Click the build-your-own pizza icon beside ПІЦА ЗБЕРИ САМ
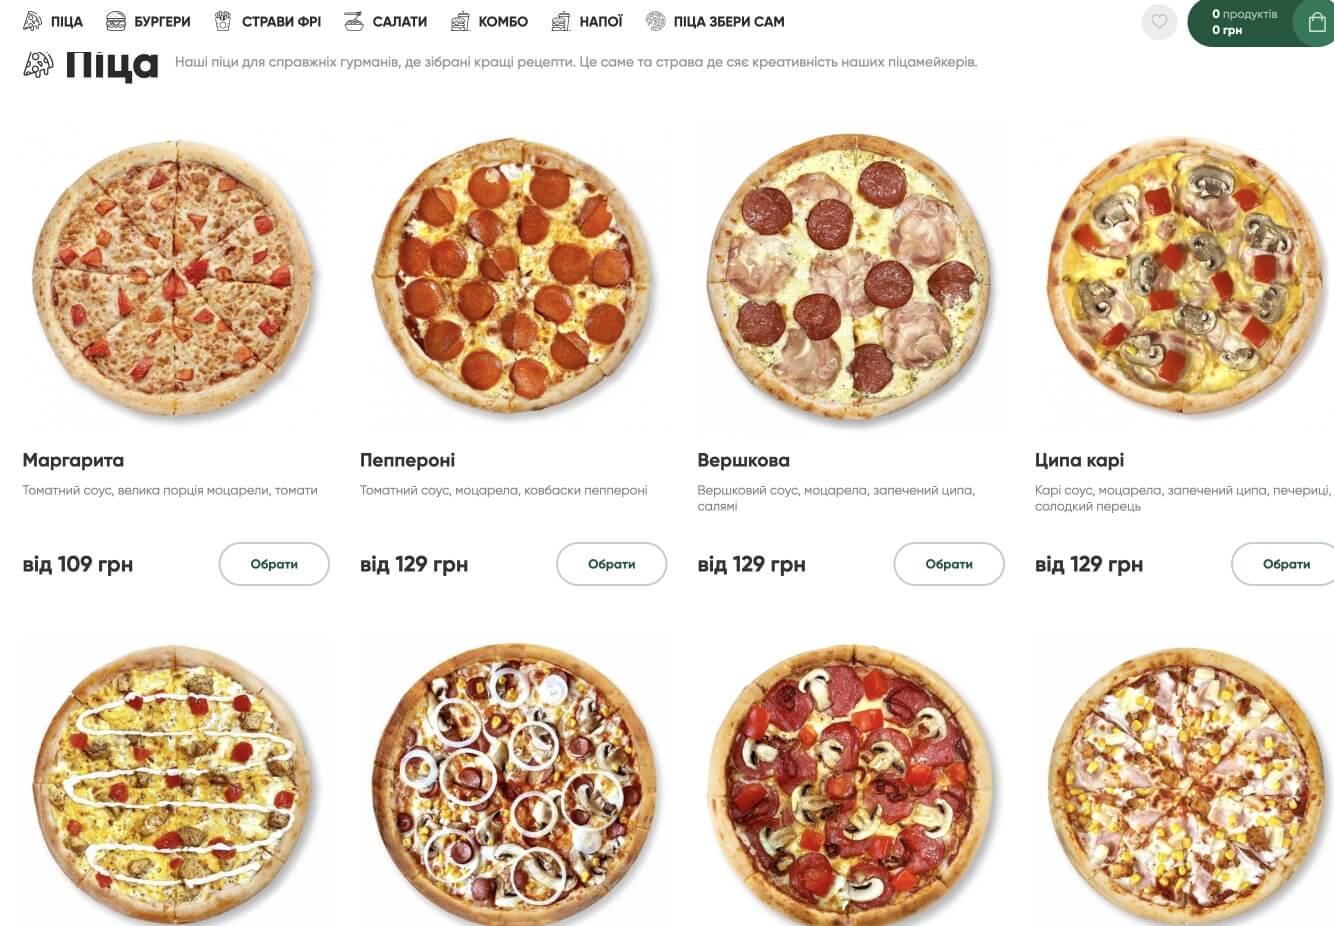This screenshot has width=1334, height=926. coord(656,21)
